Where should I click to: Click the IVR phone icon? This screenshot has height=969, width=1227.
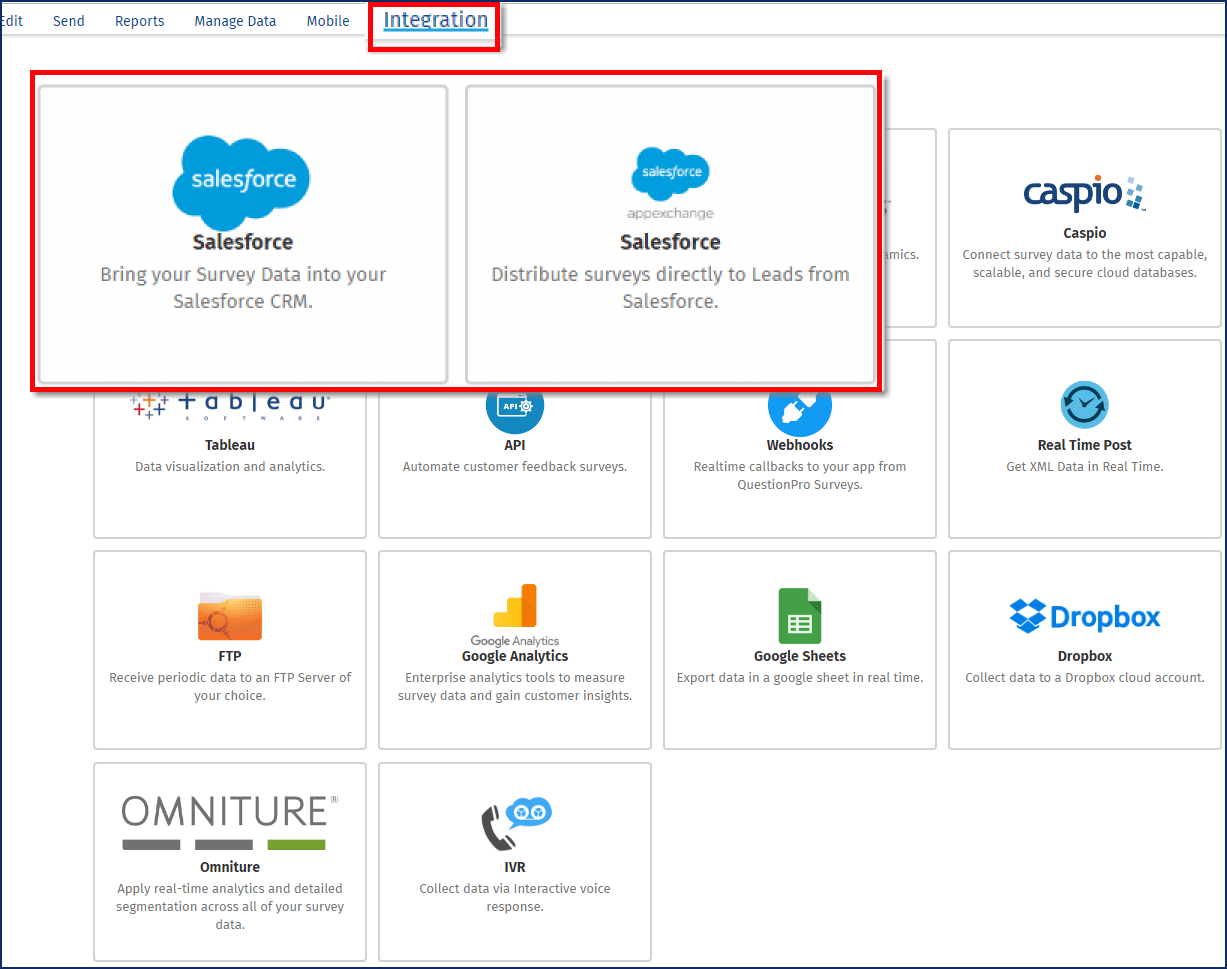click(515, 824)
